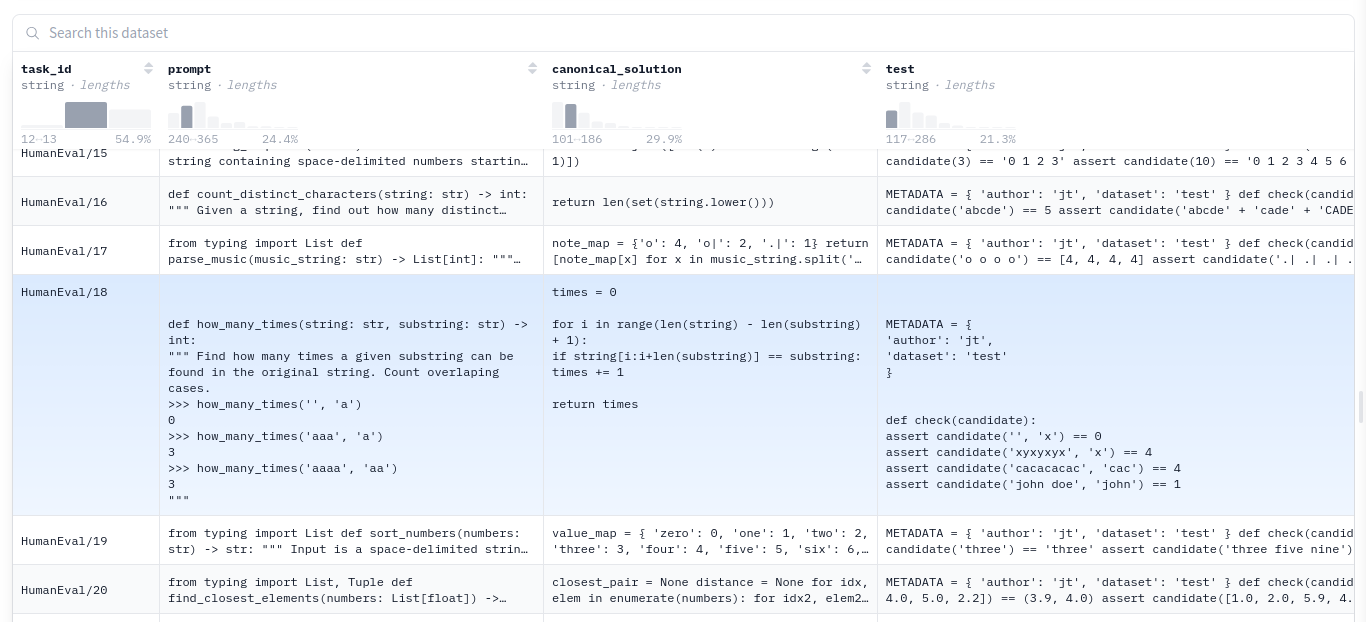
Task: Sort the prompt column using its arrows
Action: (x=533, y=69)
